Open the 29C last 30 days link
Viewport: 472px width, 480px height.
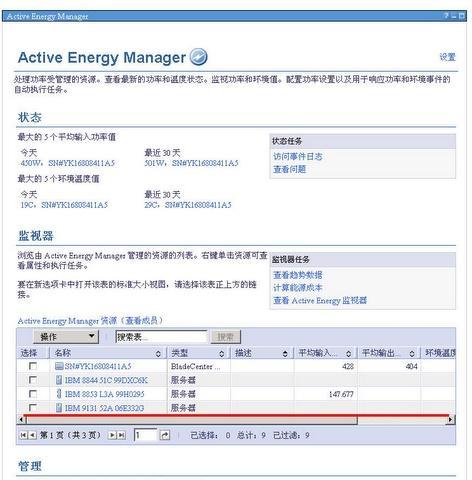click(188, 205)
